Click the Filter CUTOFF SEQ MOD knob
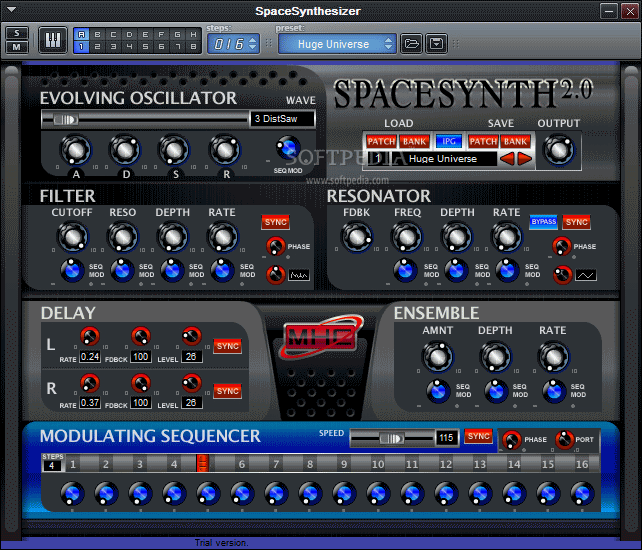Viewport: 642px width, 550px height. click(x=72, y=270)
